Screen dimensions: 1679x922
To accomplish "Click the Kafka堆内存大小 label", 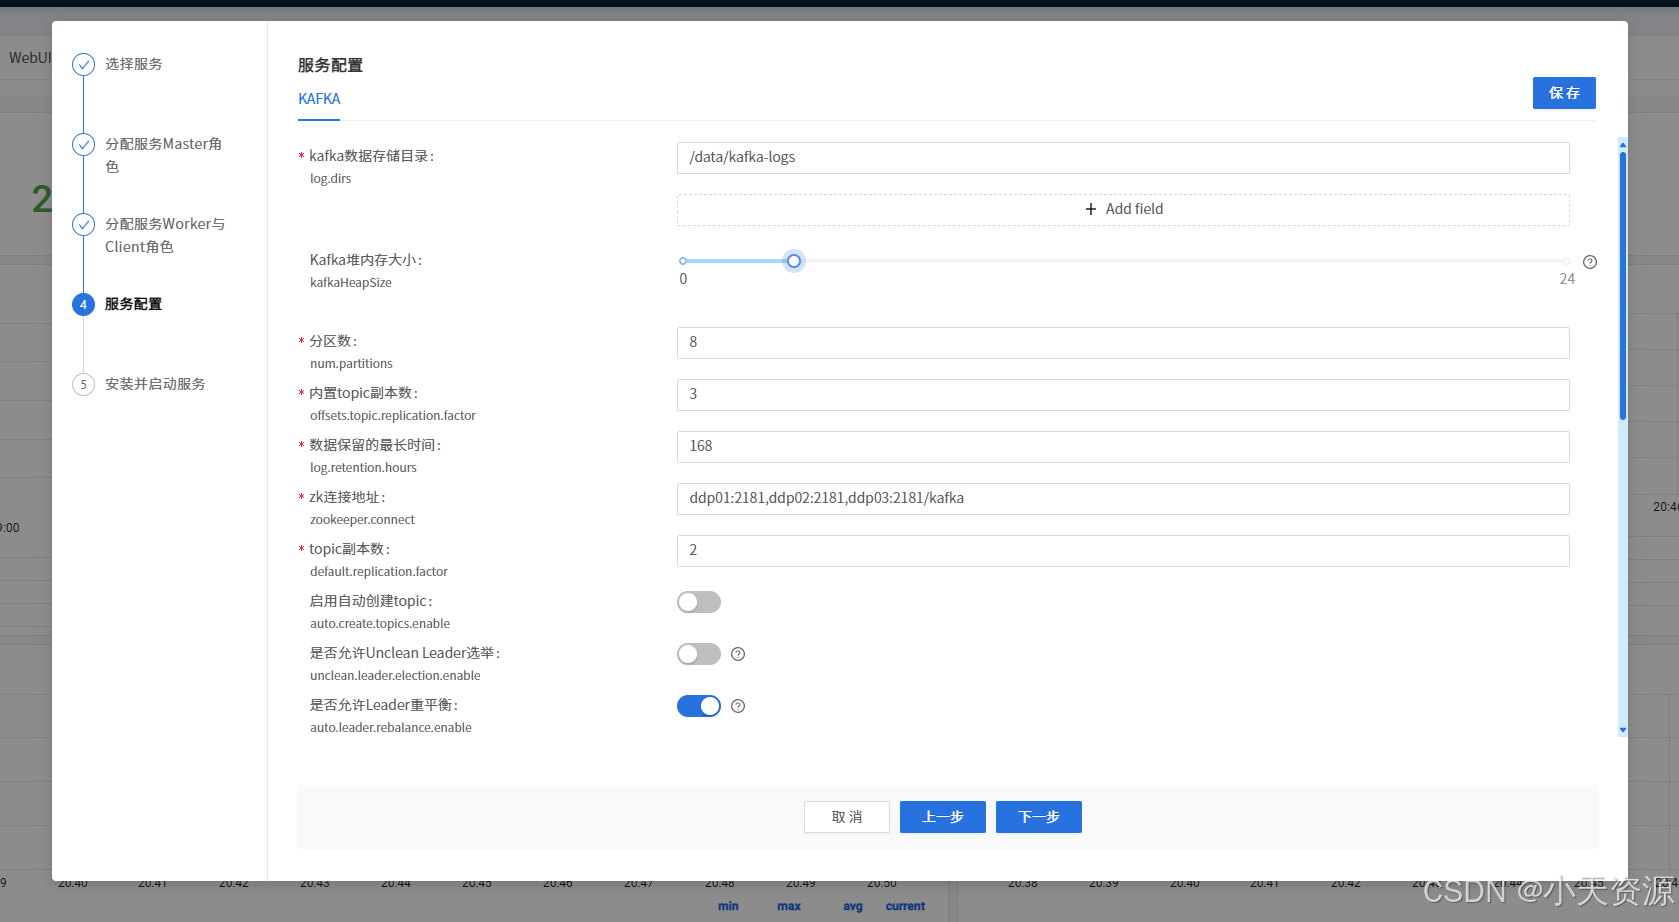I will click(366, 260).
